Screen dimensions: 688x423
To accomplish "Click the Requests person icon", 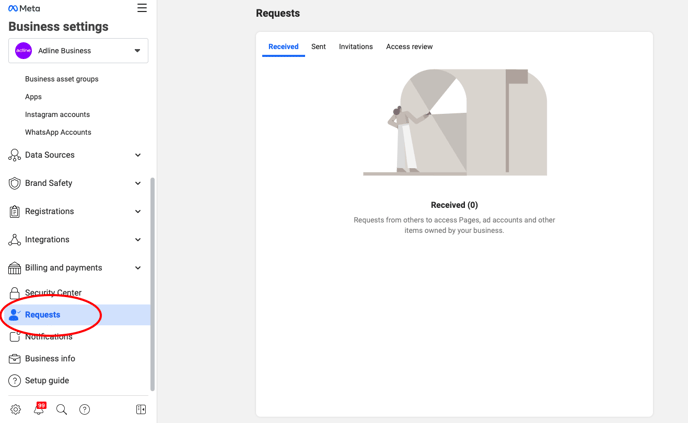I will click(x=14, y=315).
